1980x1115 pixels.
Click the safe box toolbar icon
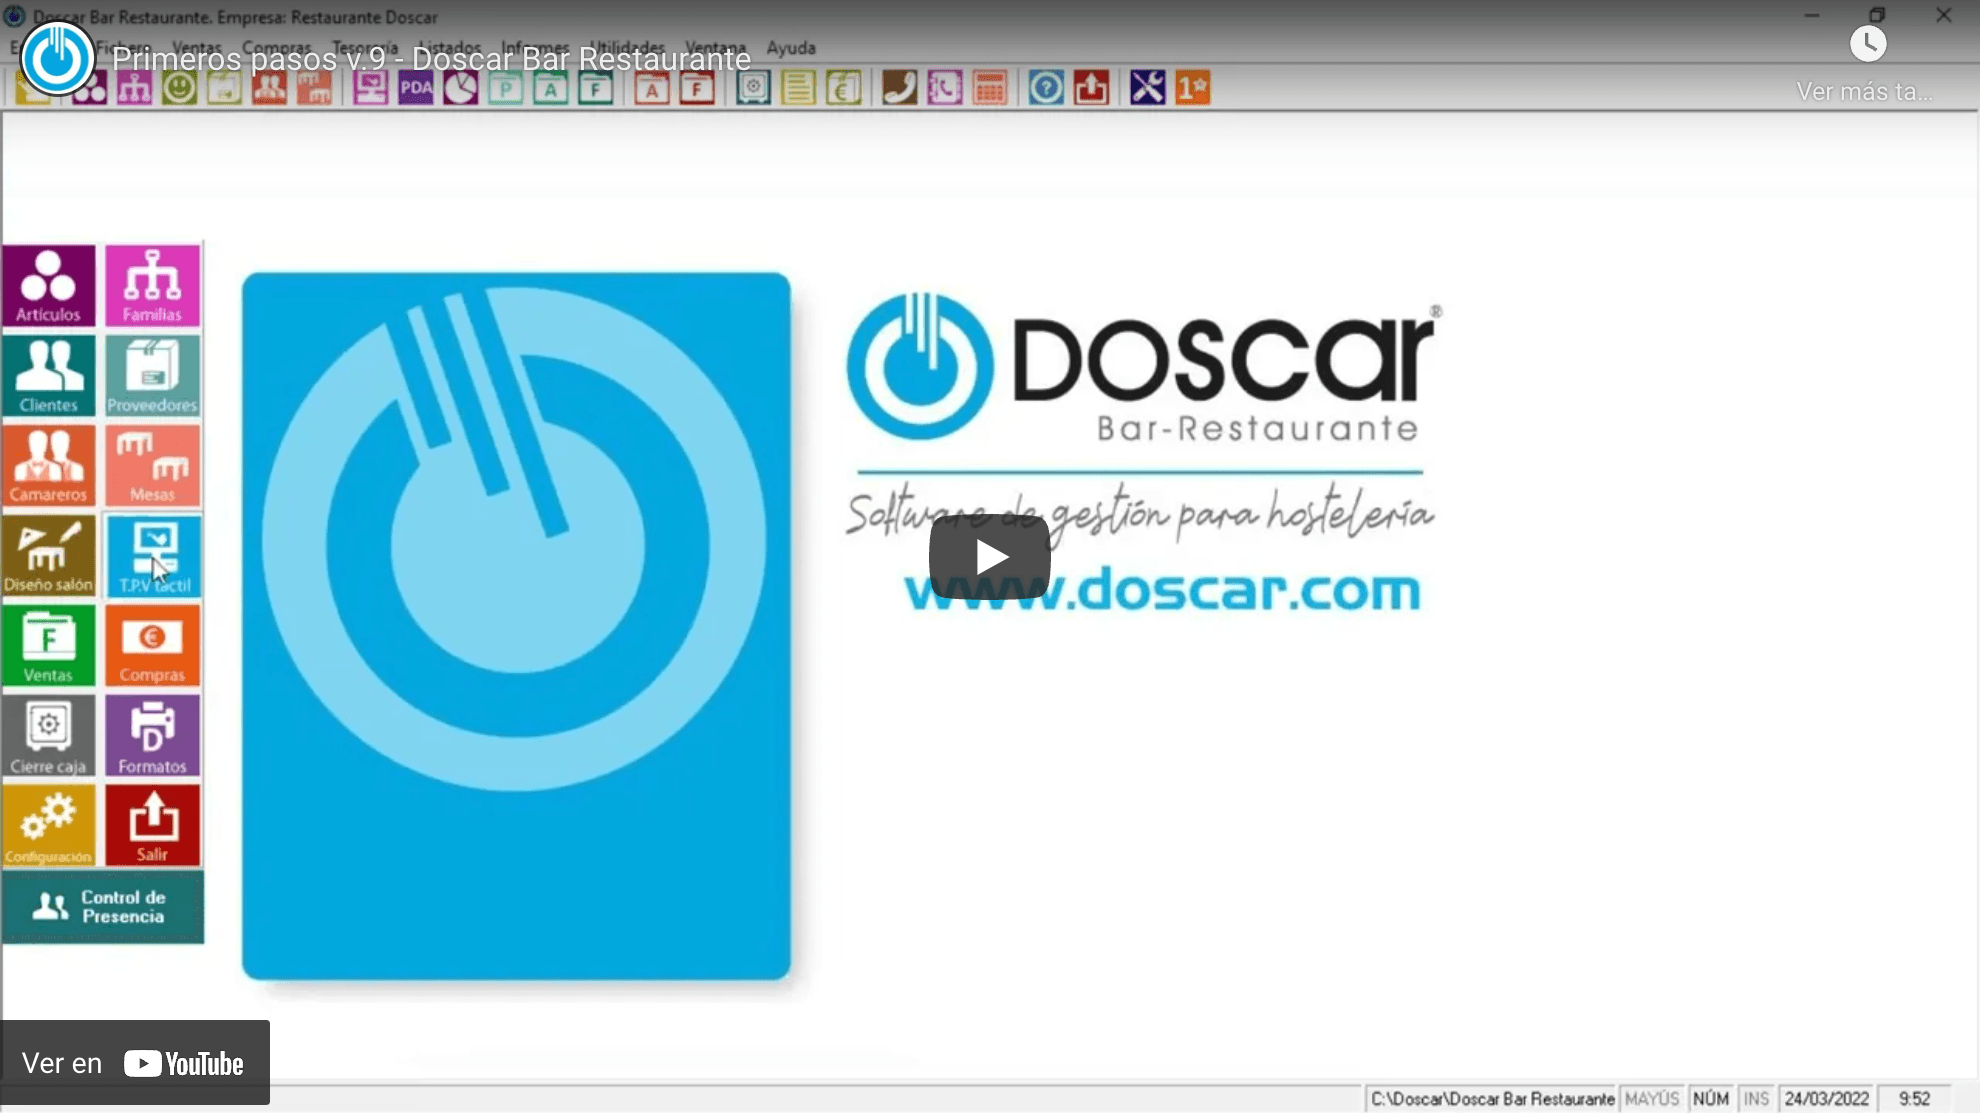pyautogui.click(x=753, y=88)
